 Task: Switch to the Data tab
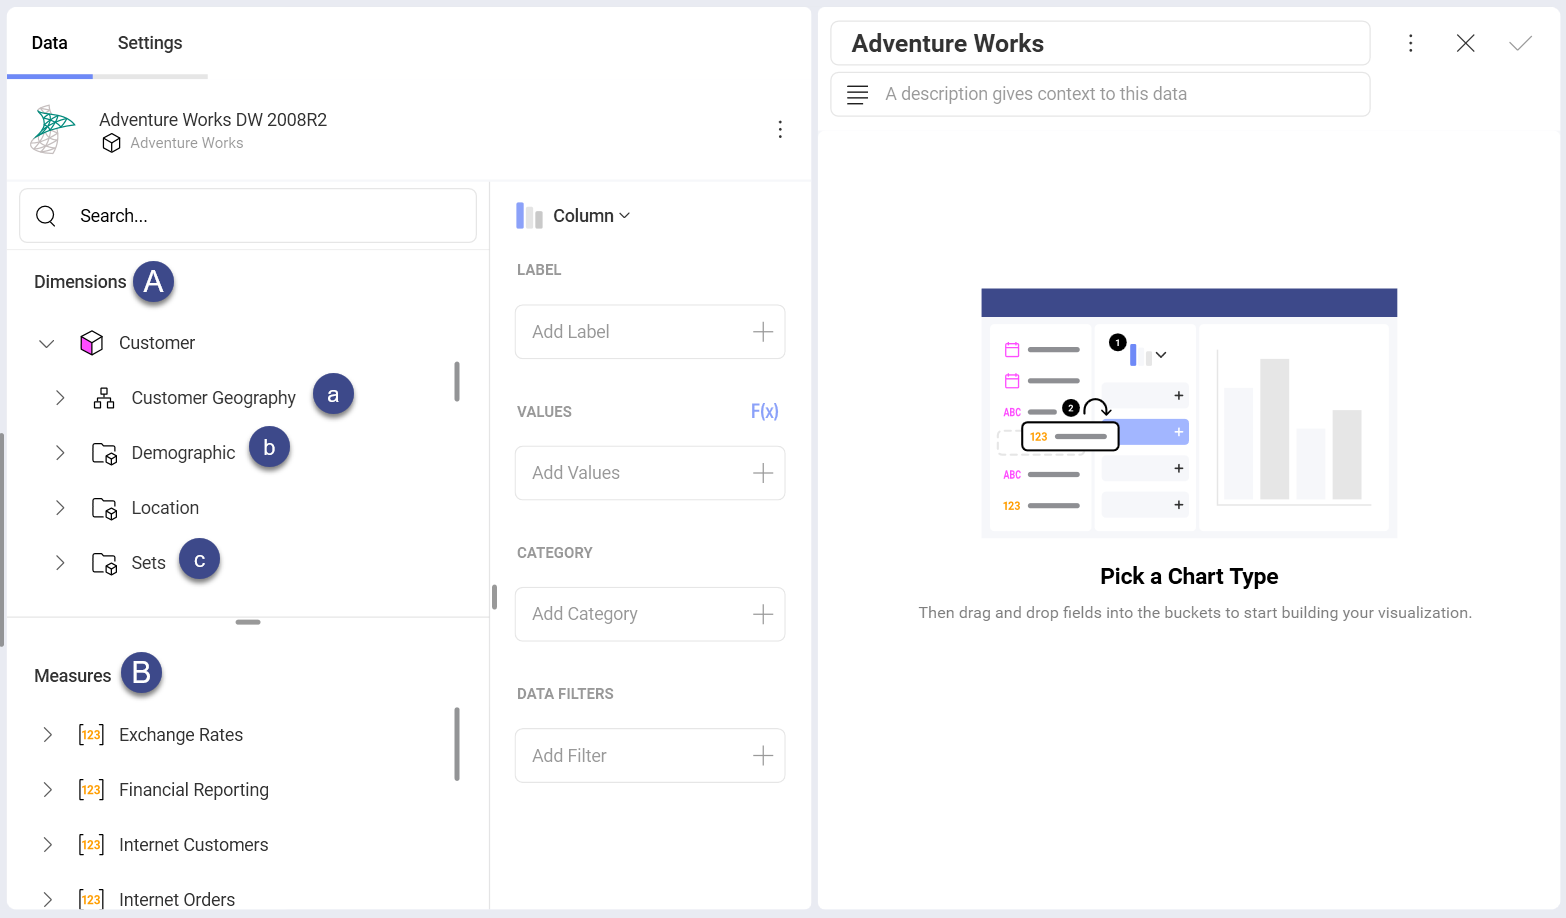tap(50, 43)
